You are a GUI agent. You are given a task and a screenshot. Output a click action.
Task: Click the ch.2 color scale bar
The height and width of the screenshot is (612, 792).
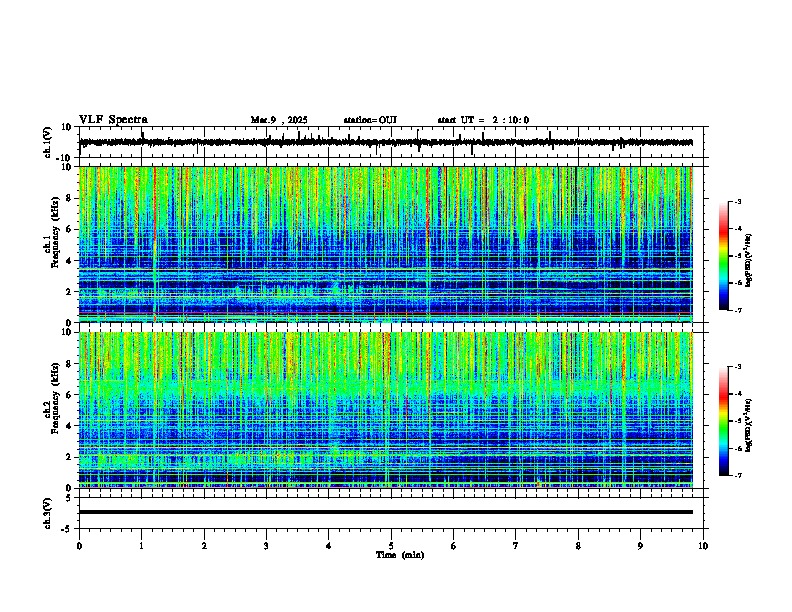[724, 421]
